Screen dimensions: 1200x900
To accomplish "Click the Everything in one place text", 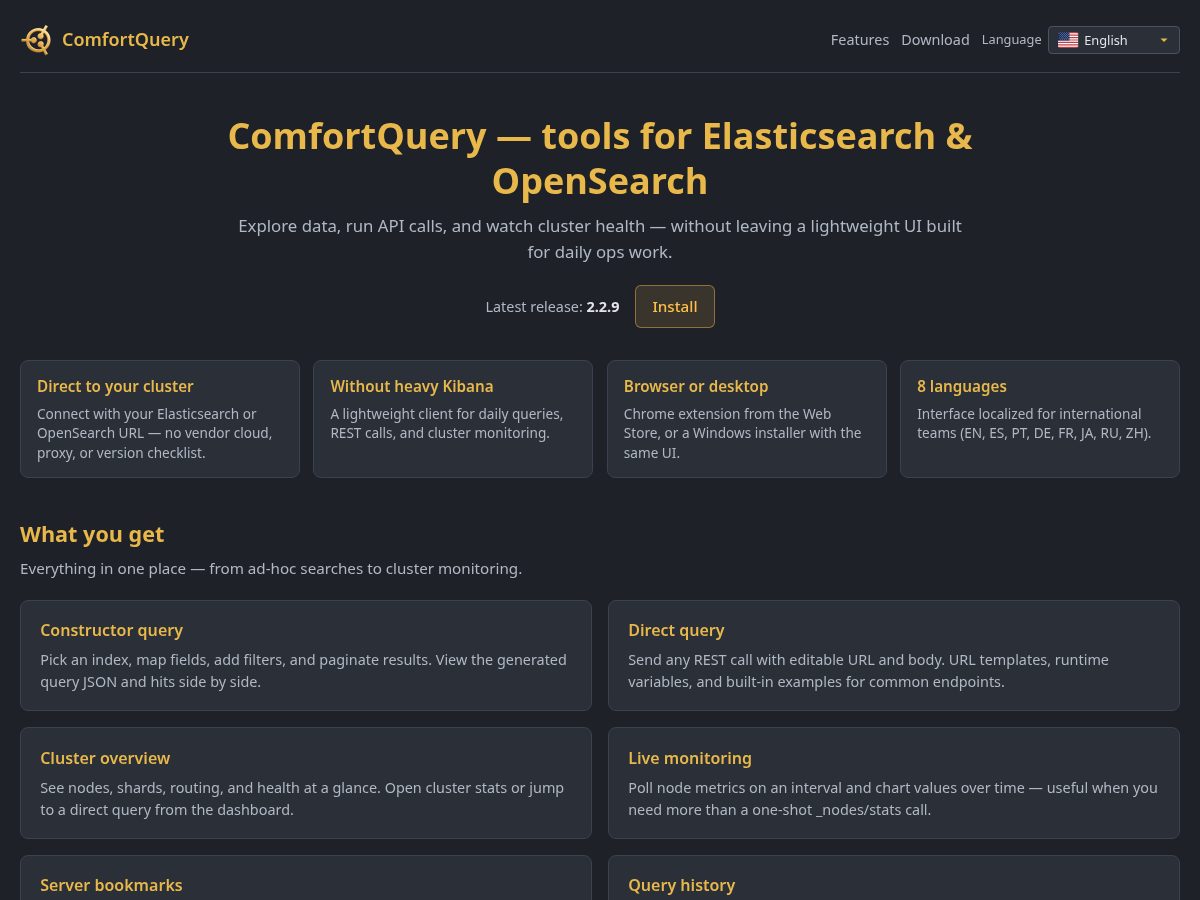I will [x=271, y=569].
